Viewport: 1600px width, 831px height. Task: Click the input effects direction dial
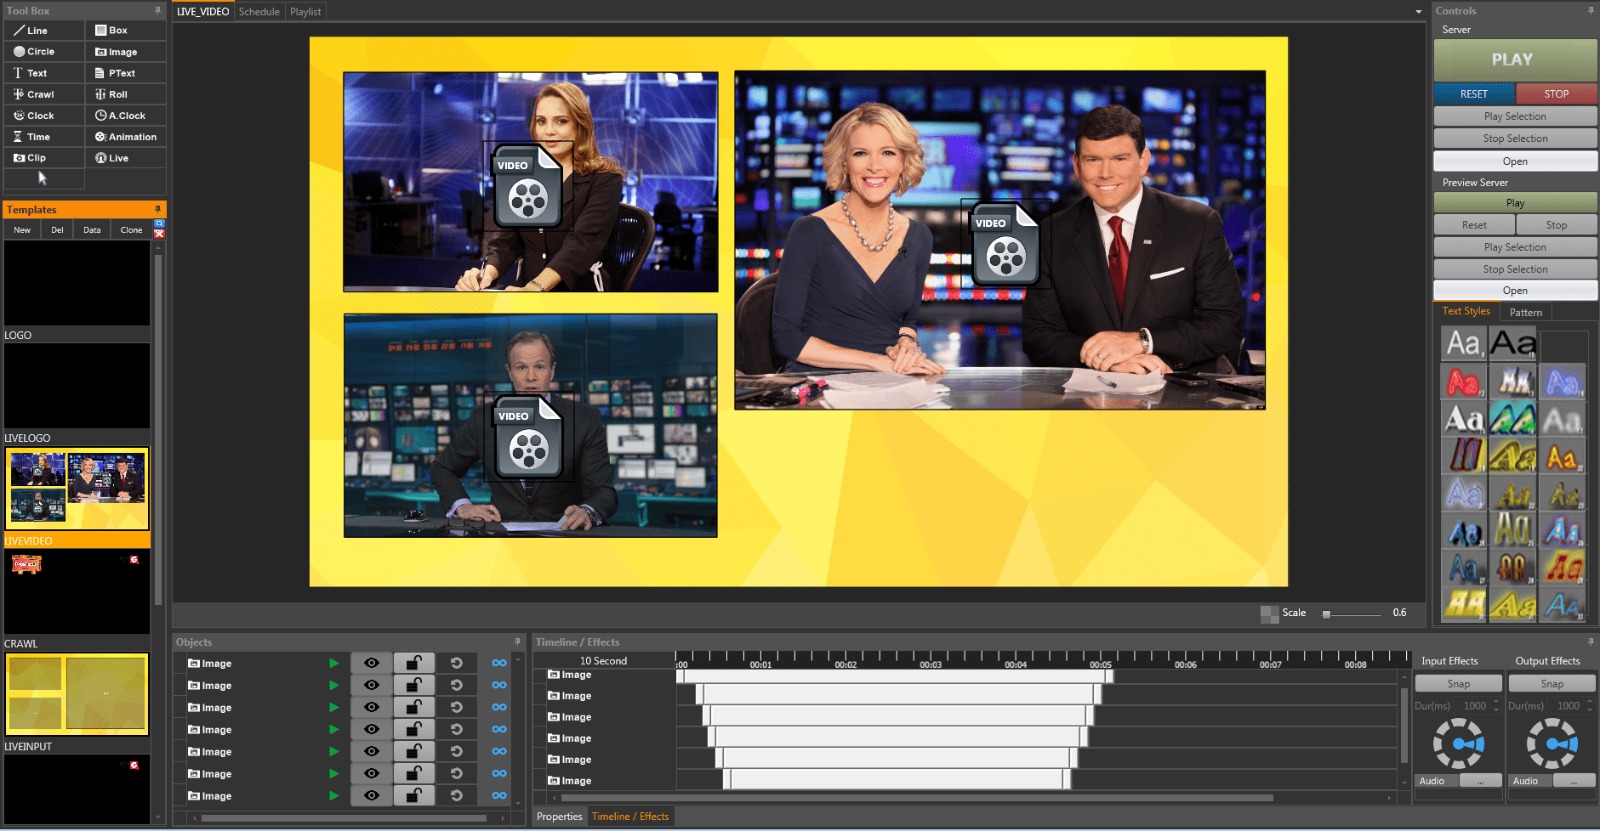pos(1458,744)
